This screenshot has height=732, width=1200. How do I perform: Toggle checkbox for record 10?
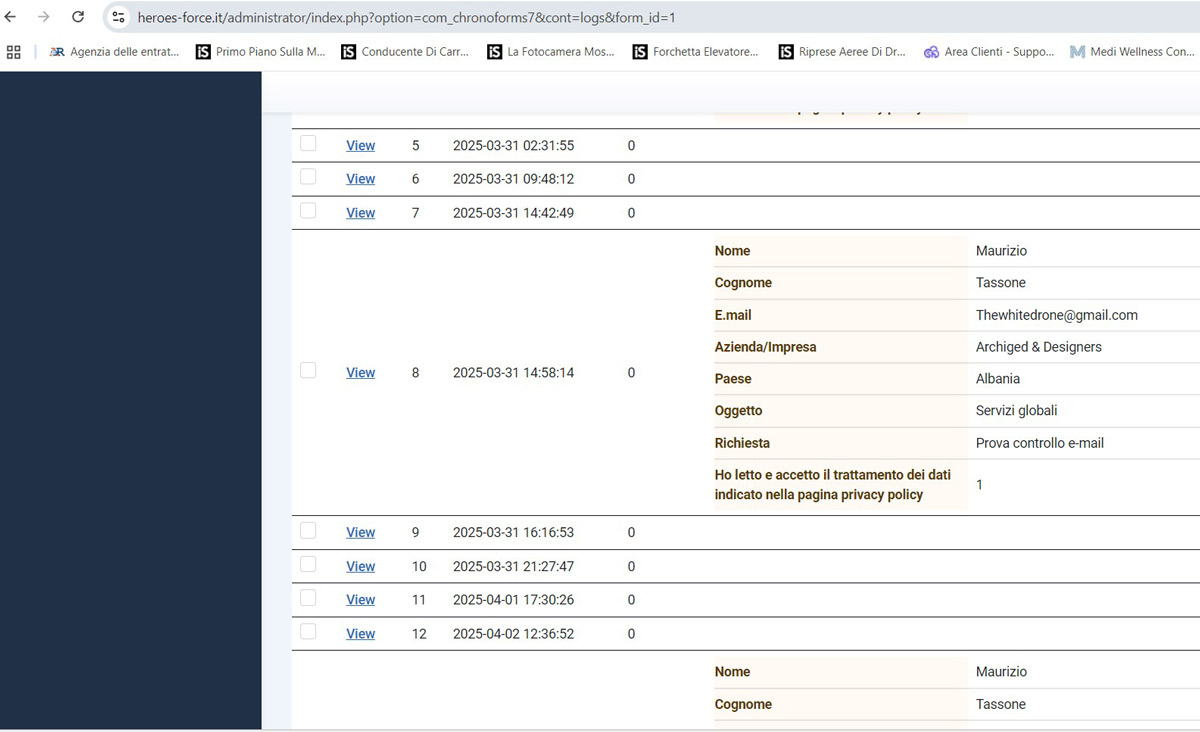(308, 565)
